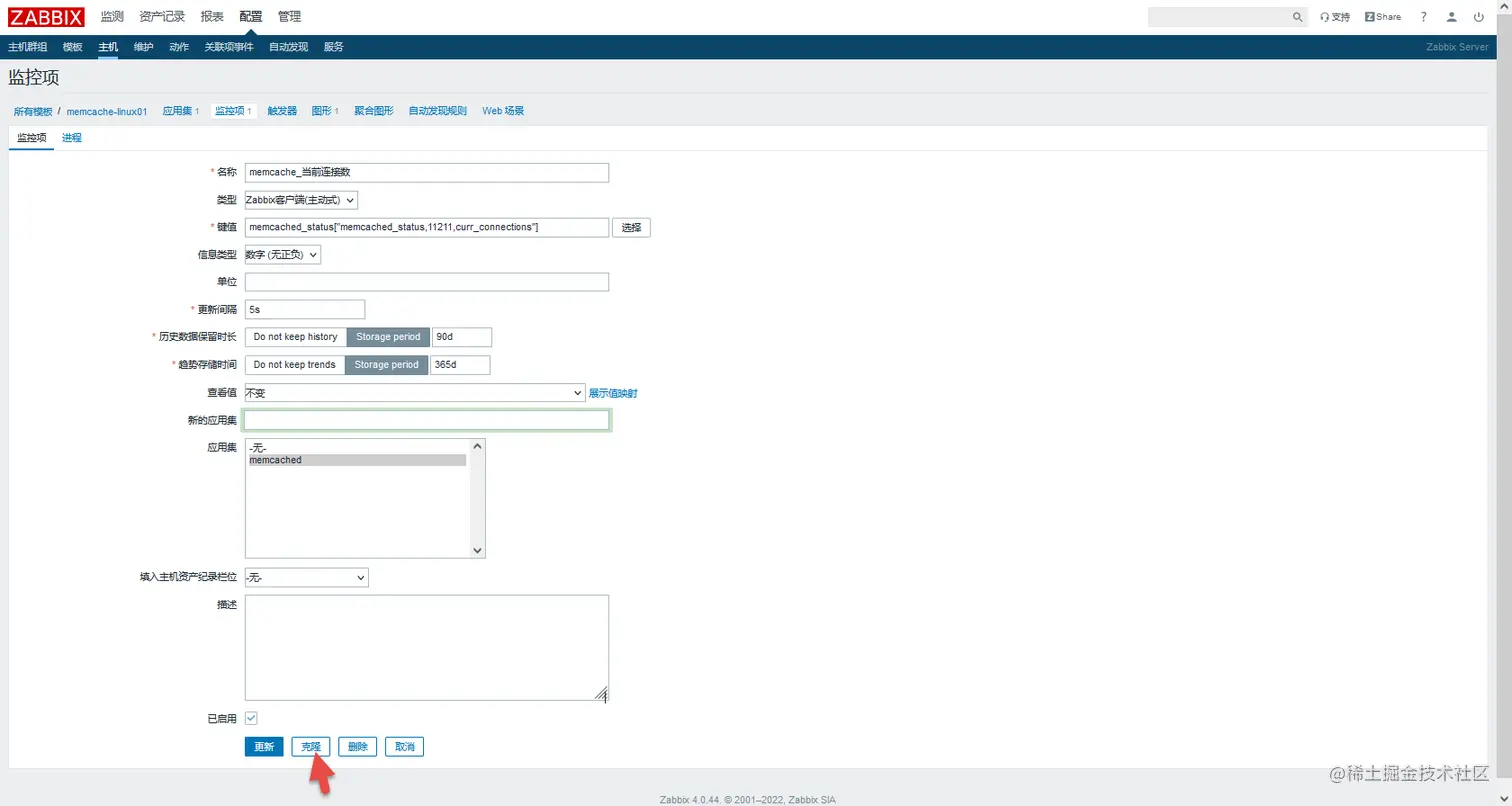Open the 资产记录 top menu
This screenshot has height=806, width=1512.
[x=162, y=17]
